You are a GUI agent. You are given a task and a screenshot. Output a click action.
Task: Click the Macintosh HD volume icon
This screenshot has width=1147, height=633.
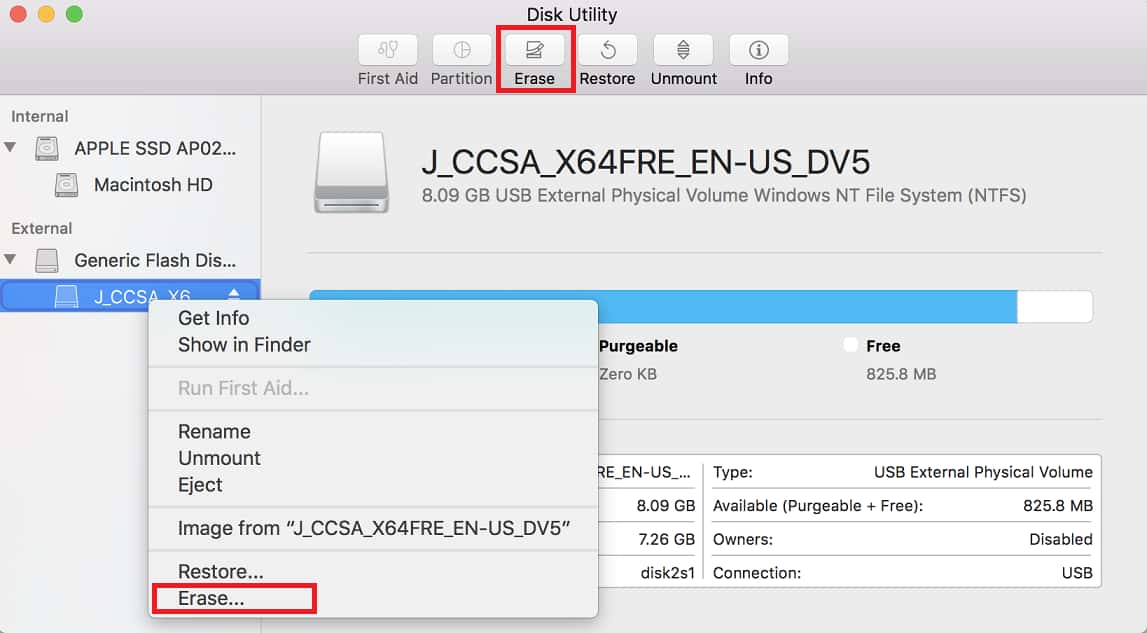[x=67, y=184]
